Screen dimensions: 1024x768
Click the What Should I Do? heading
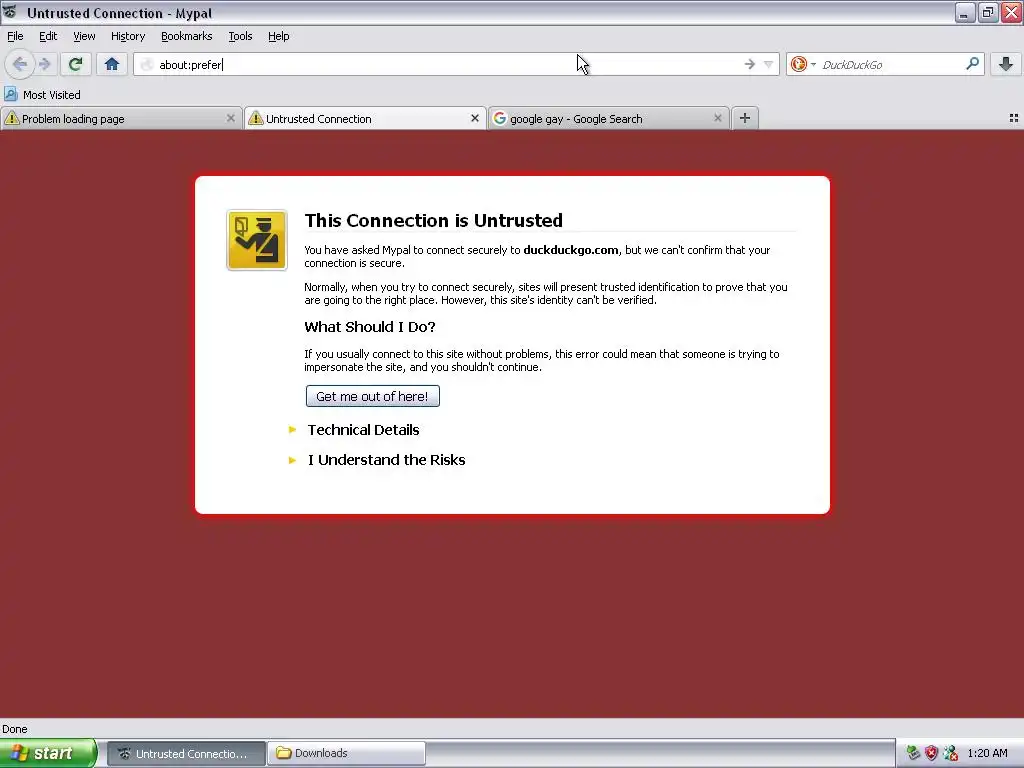point(370,327)
